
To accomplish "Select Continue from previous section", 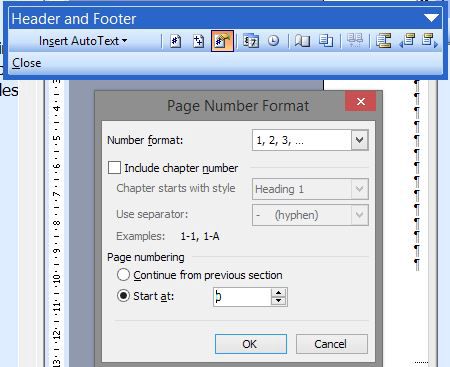I will pyautogui.click(x=123, y=275).
